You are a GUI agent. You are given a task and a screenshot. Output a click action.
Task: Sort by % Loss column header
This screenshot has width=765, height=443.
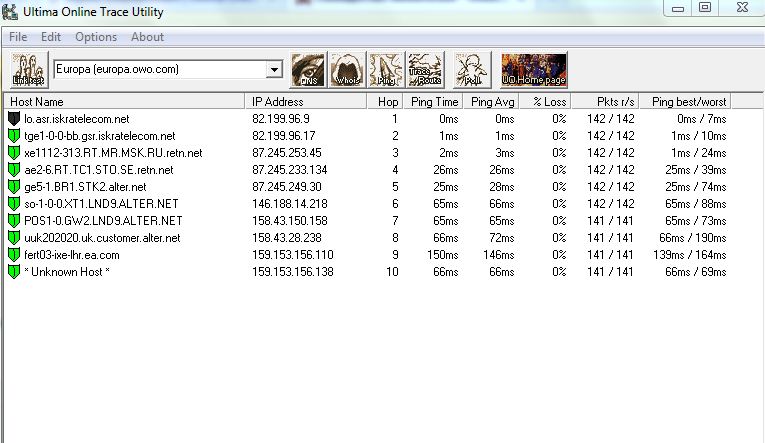(545, 101)
